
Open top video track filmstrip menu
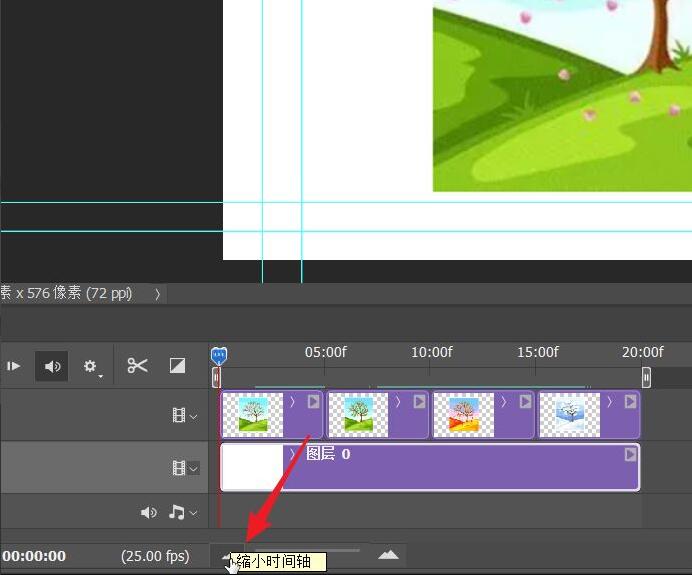click(184, 416)
